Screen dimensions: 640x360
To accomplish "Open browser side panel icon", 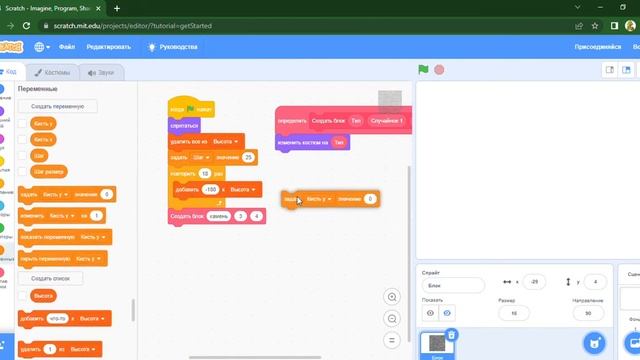I will tap(614, 26).
